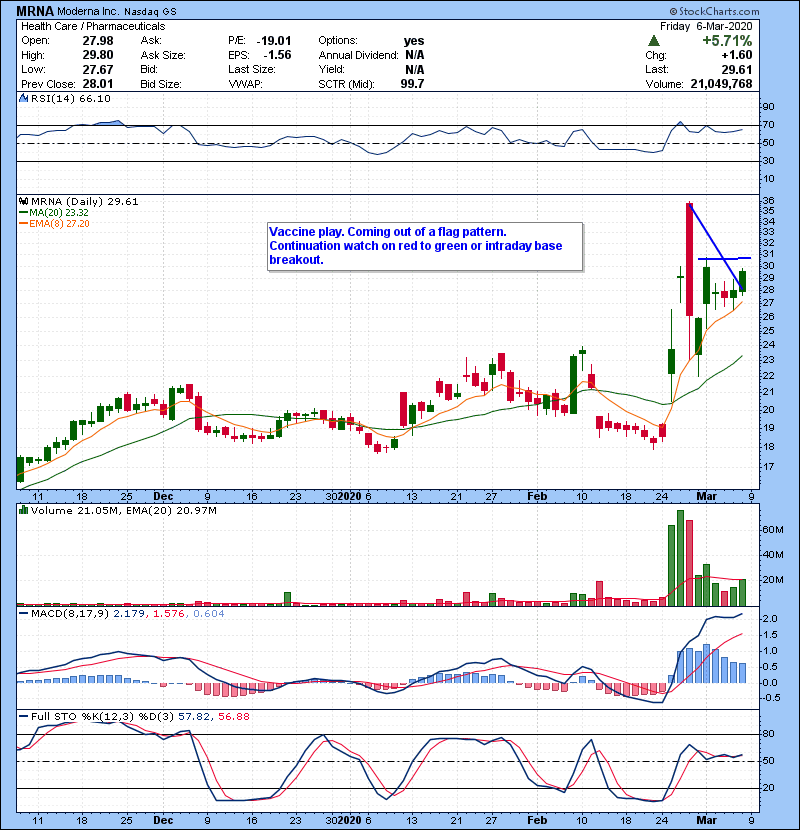Viewport: 800px width, 830px height.
Task: Click the MRNA (Daily) 29.61 chart label
Action: [85, 202]
